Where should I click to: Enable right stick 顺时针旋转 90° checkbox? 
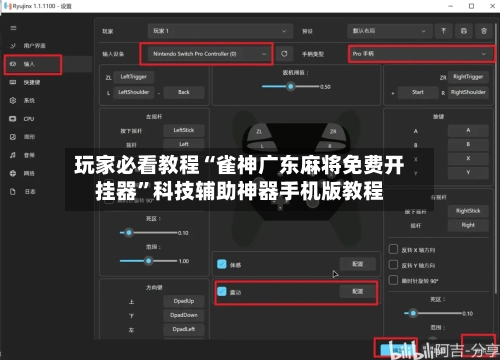click(x=393, y=280)
